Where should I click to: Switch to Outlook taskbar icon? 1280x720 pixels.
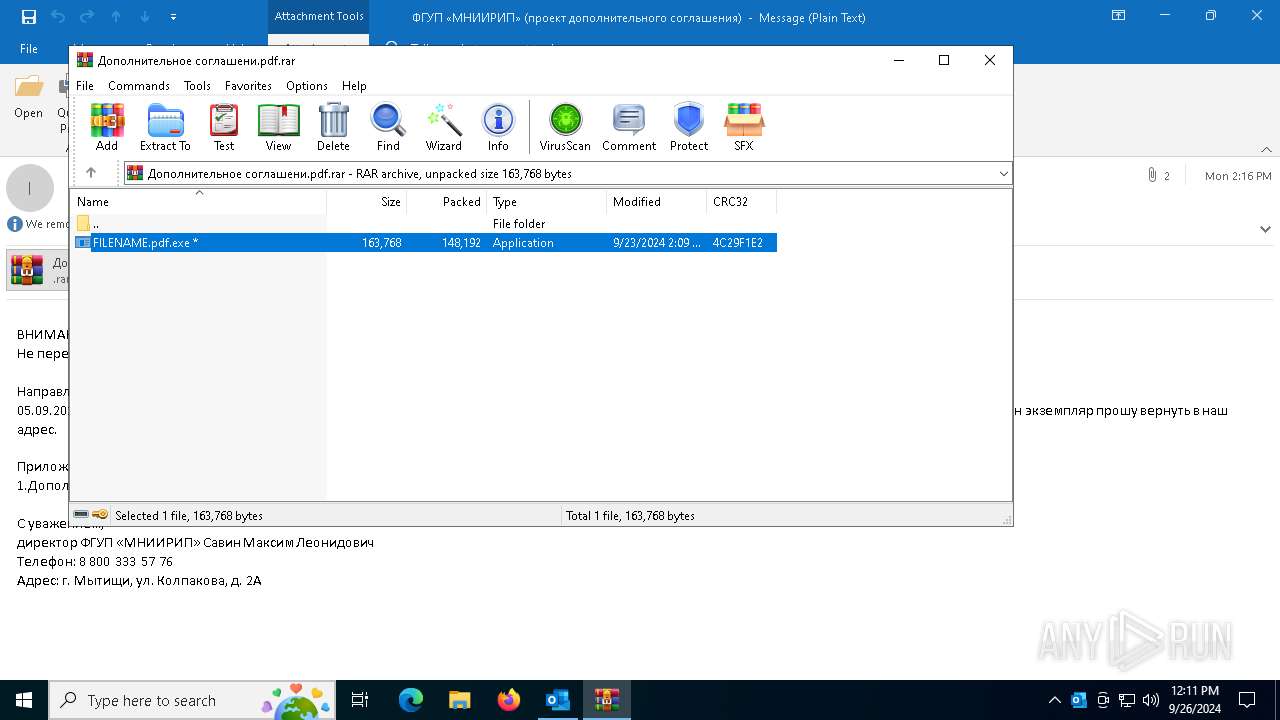[x=557, y=700]
